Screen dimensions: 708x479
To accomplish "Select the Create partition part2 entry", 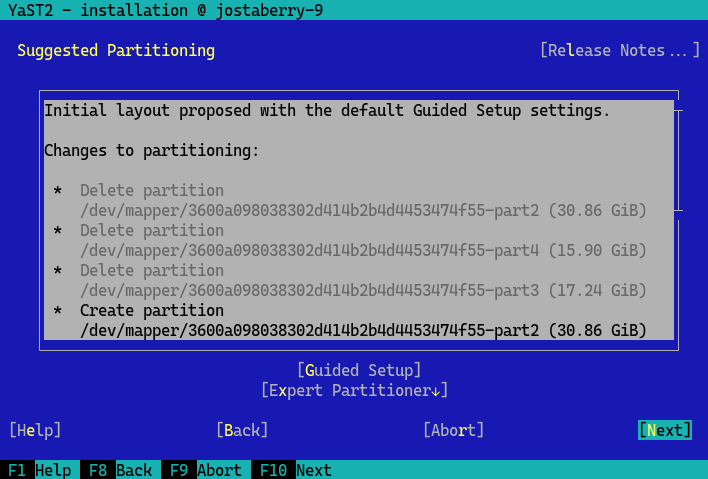I will point(362,321).
